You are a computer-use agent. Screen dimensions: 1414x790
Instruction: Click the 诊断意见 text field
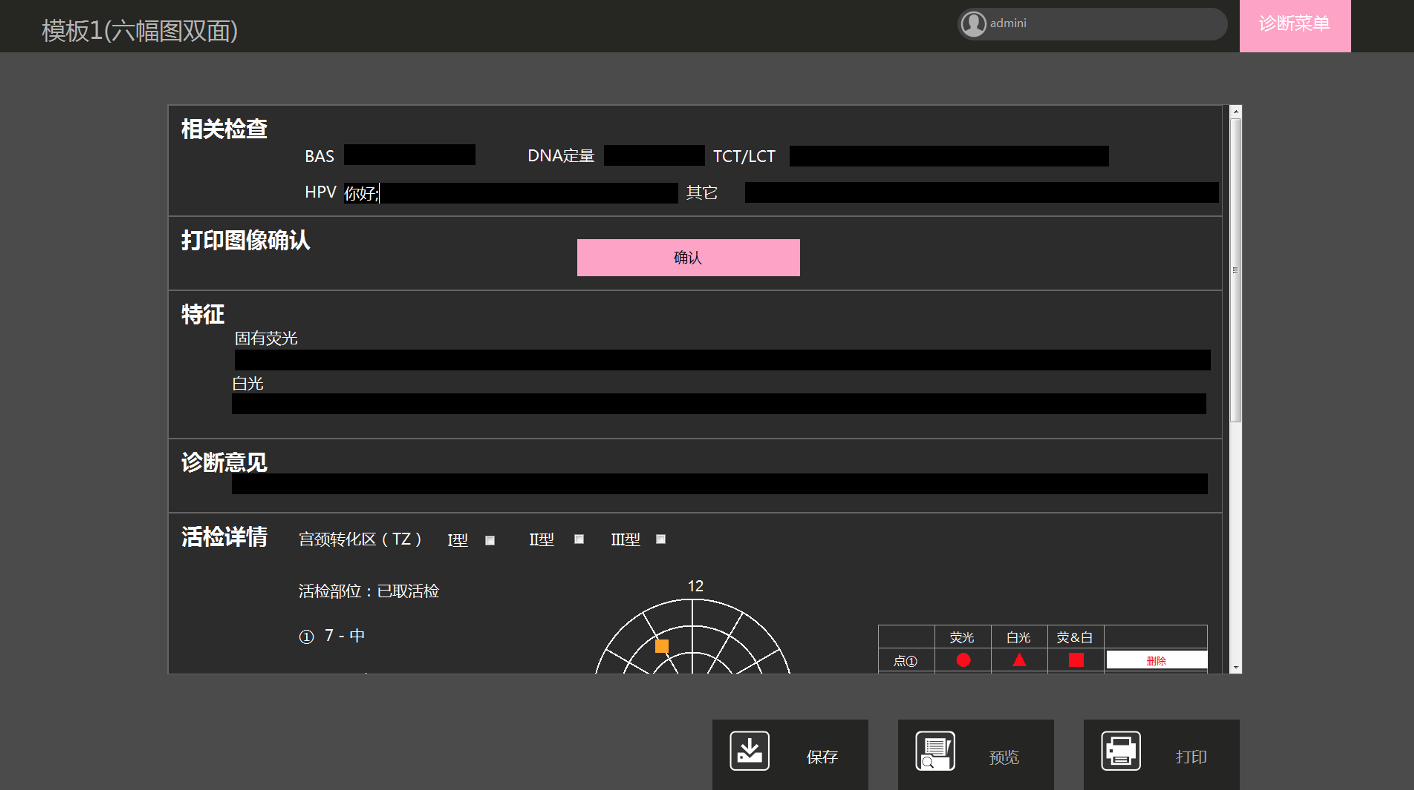tap(720, 483)
